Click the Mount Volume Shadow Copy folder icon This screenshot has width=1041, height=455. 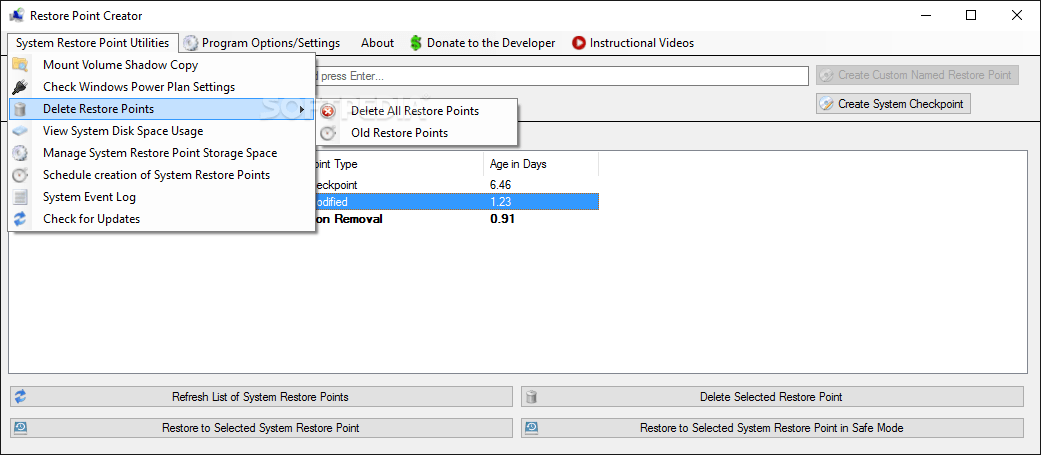(20, 65)
